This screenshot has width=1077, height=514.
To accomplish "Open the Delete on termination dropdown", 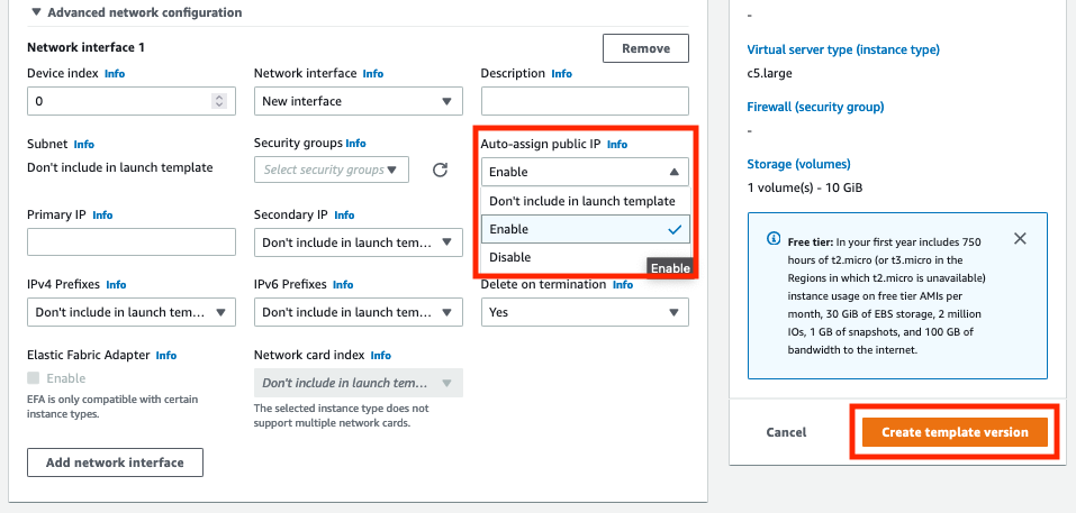I will coord(584,312).
